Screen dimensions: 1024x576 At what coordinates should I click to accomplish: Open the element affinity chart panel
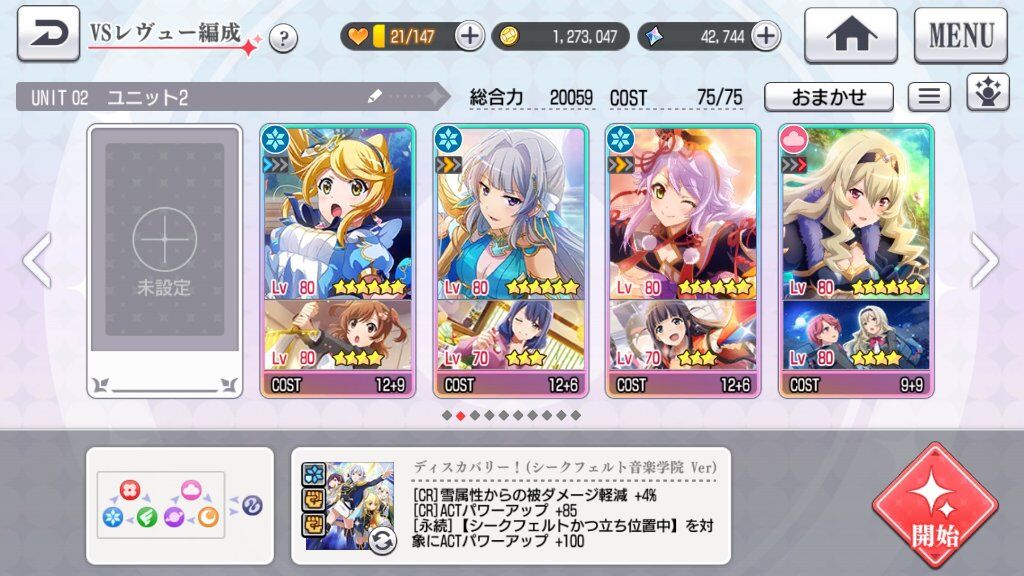click(x=180, y=505)
